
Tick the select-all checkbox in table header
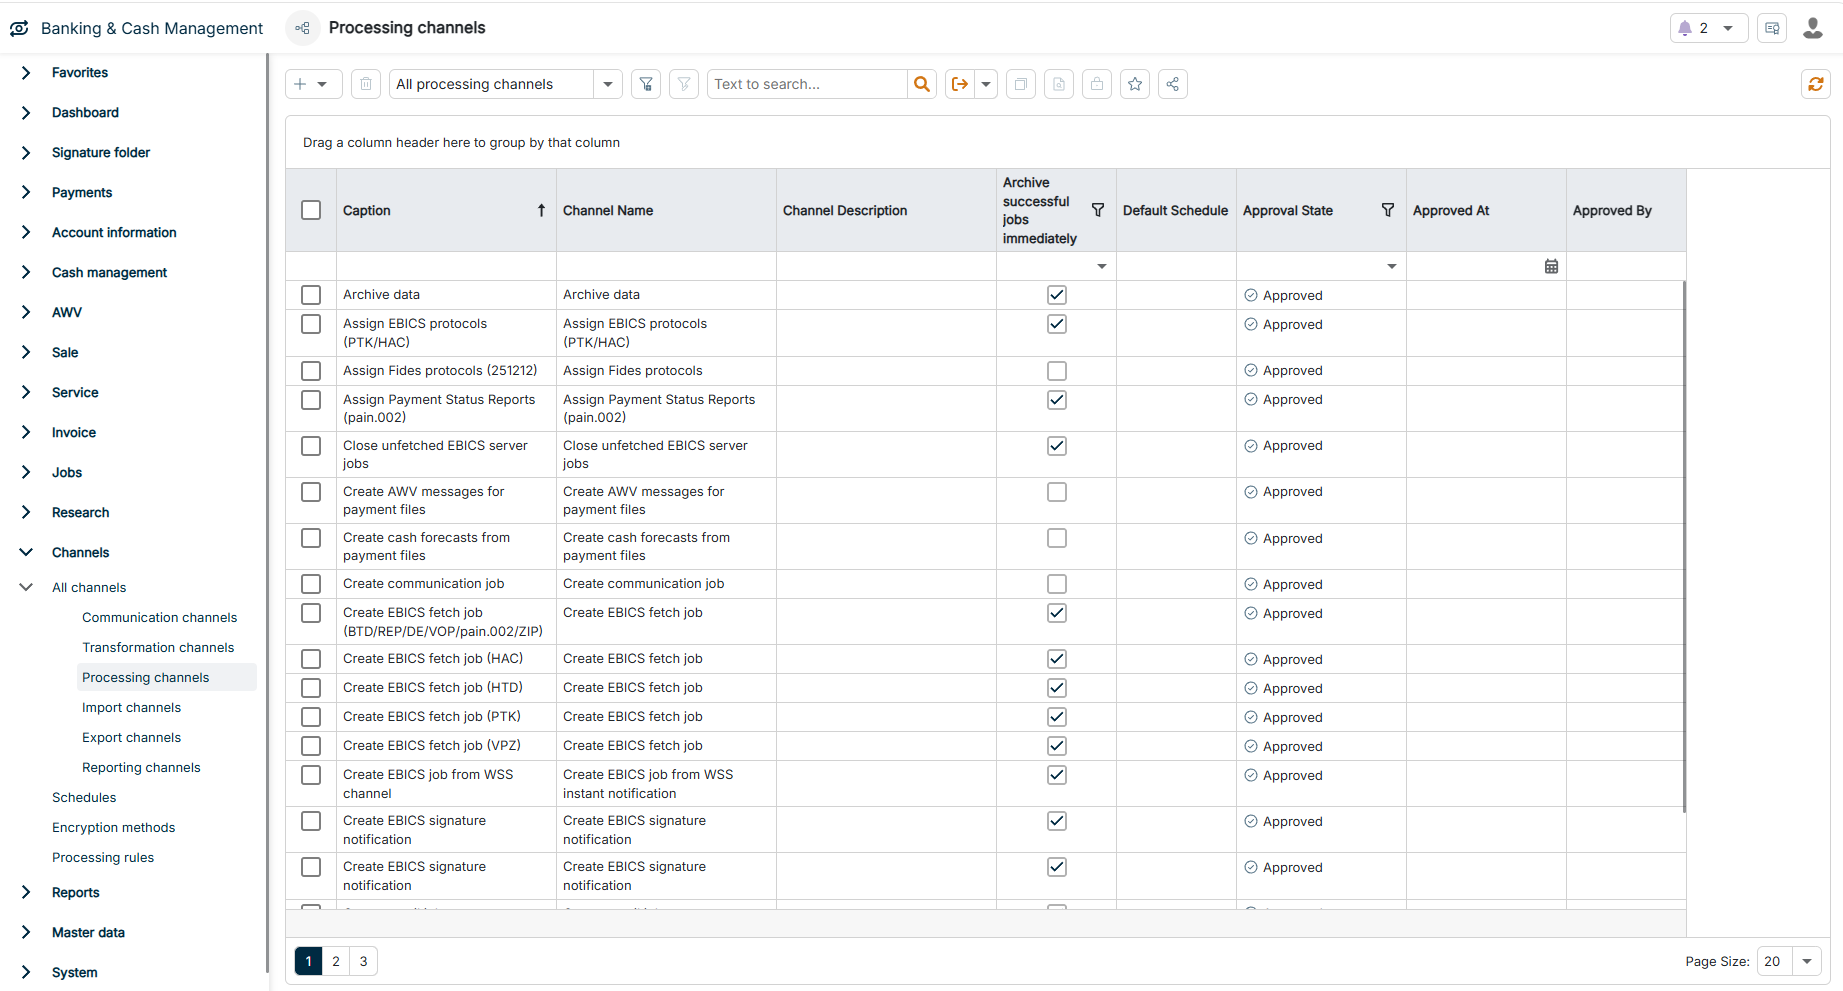pyautogui.click(x=311, y=210)
